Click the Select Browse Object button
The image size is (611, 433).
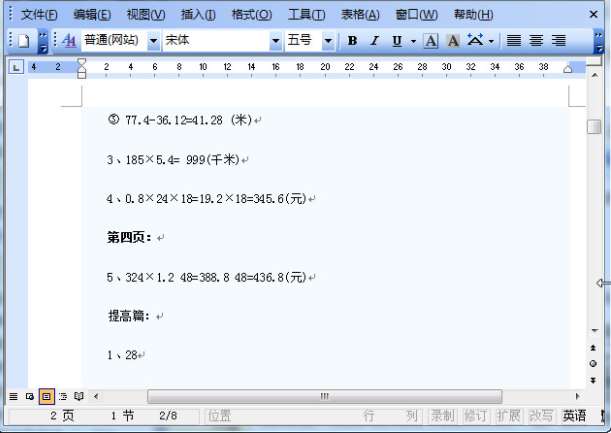[593, 364]
